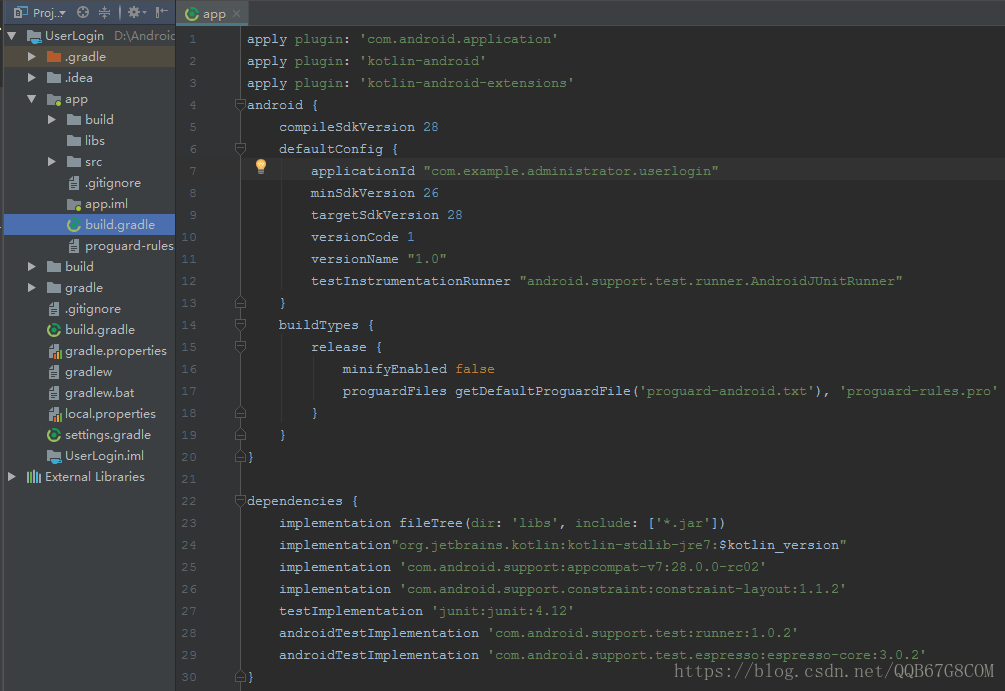Close the app editor tab

point(237,13)
